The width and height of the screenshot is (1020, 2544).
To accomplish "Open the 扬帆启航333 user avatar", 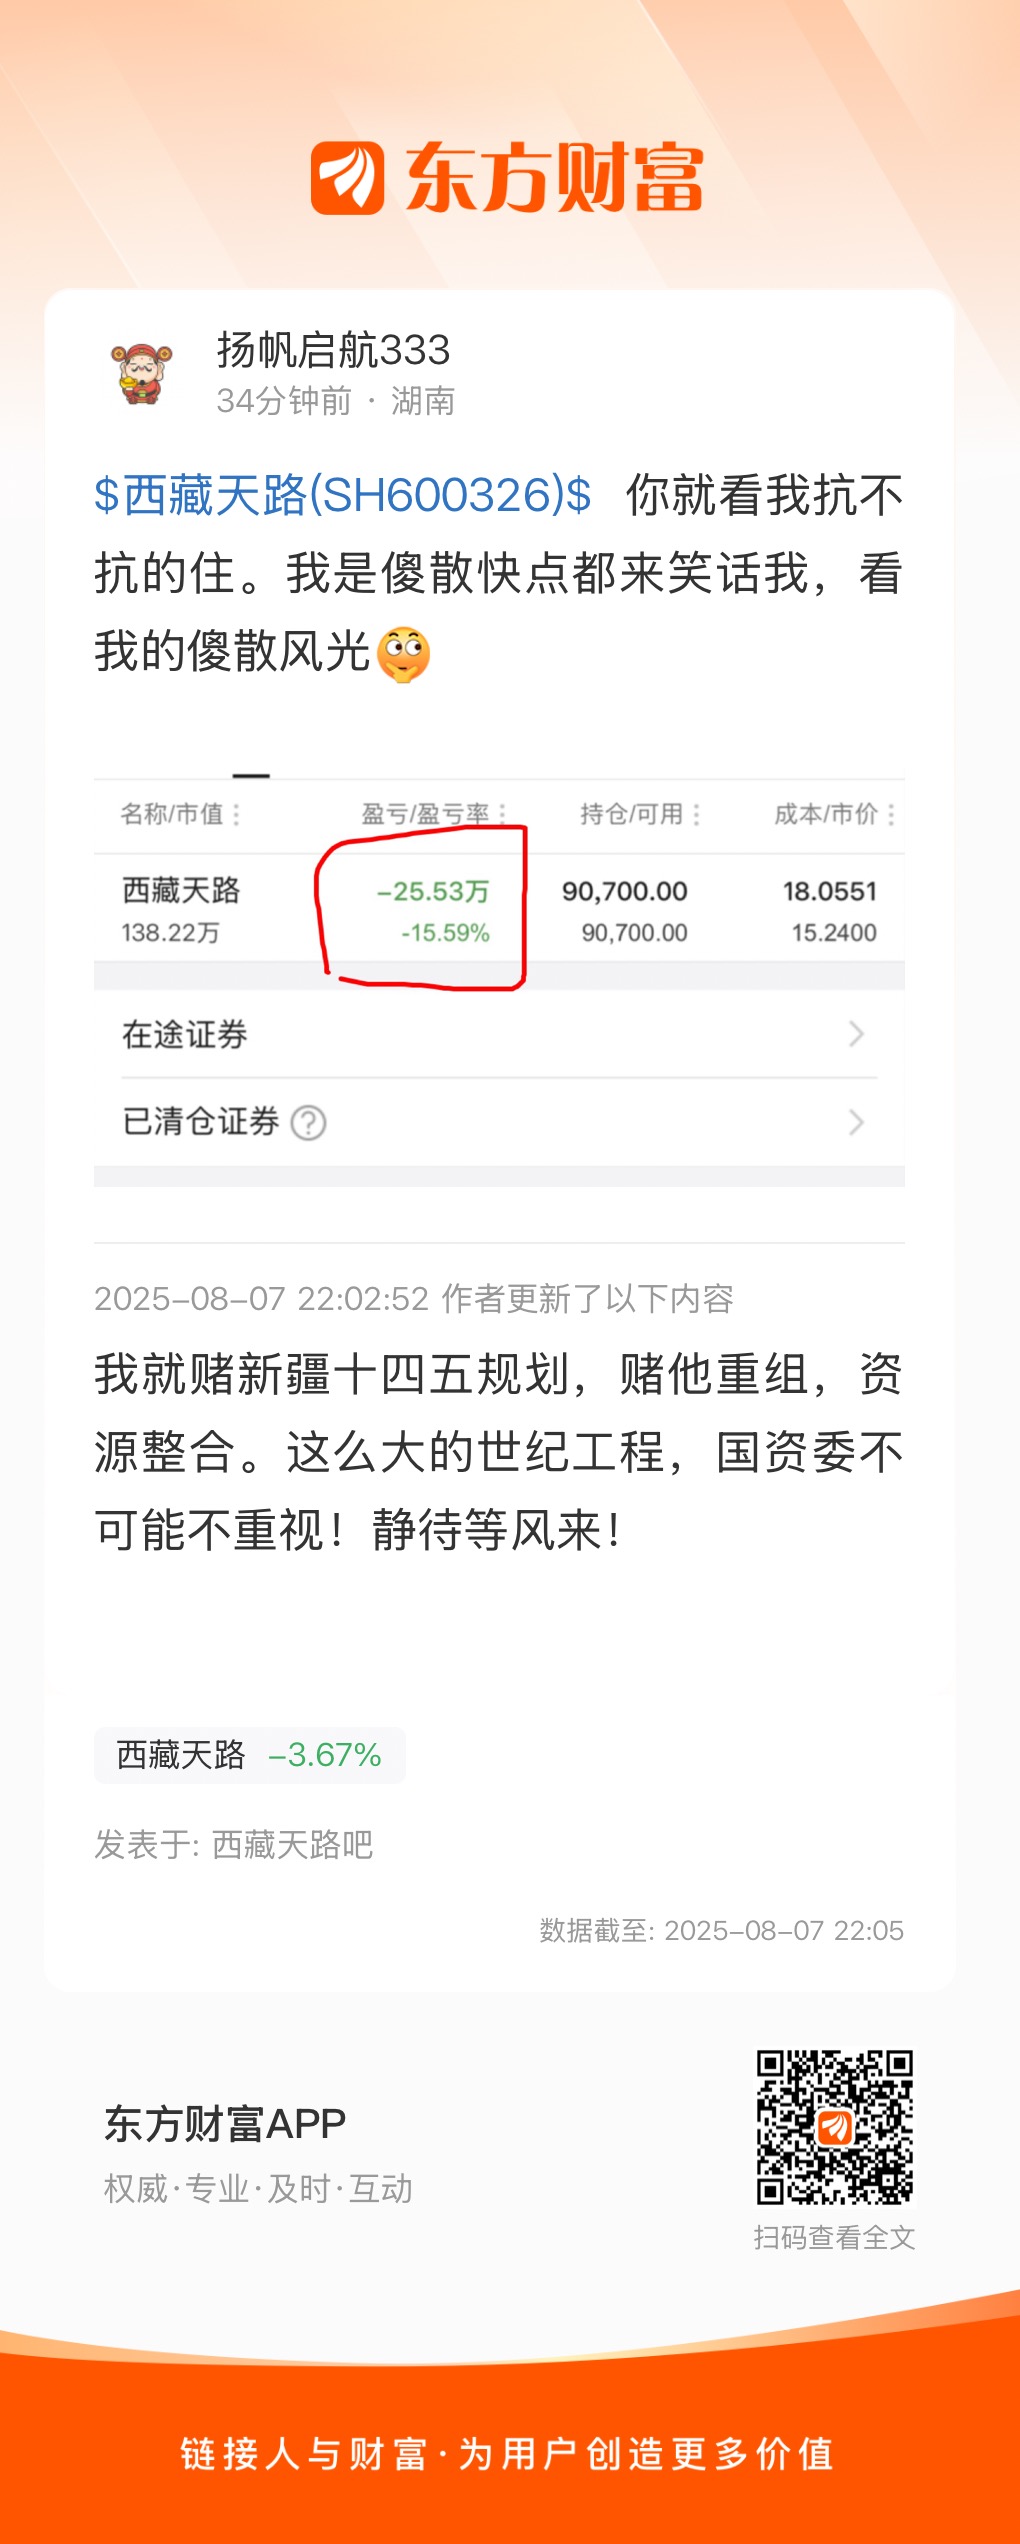I will coord(141,374).
